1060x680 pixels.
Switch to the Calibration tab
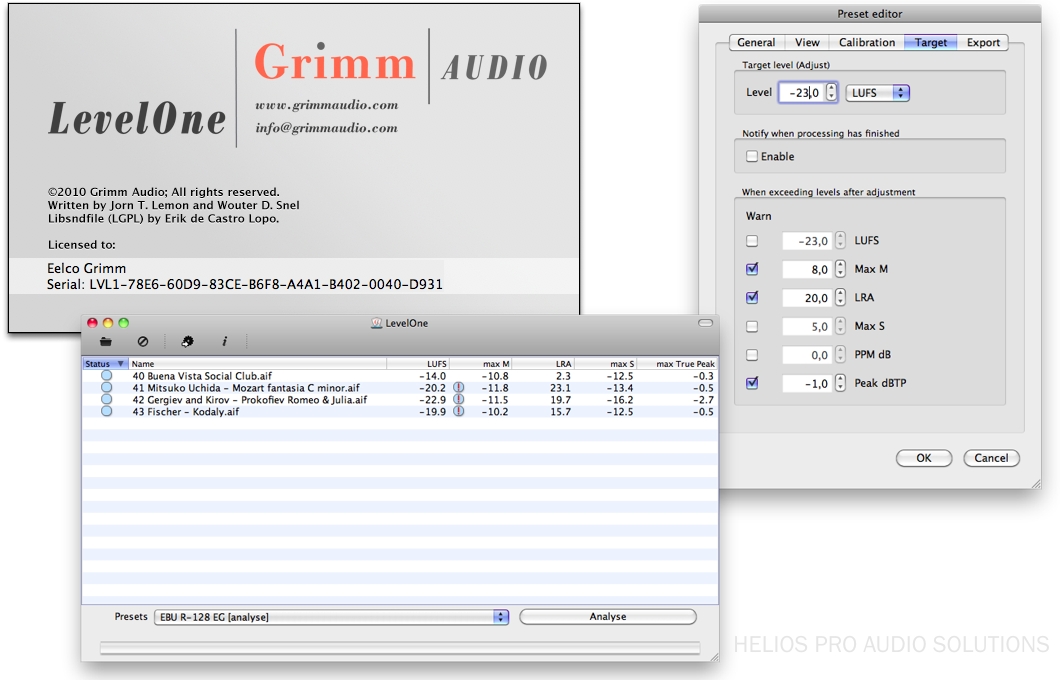click(867, 42)
